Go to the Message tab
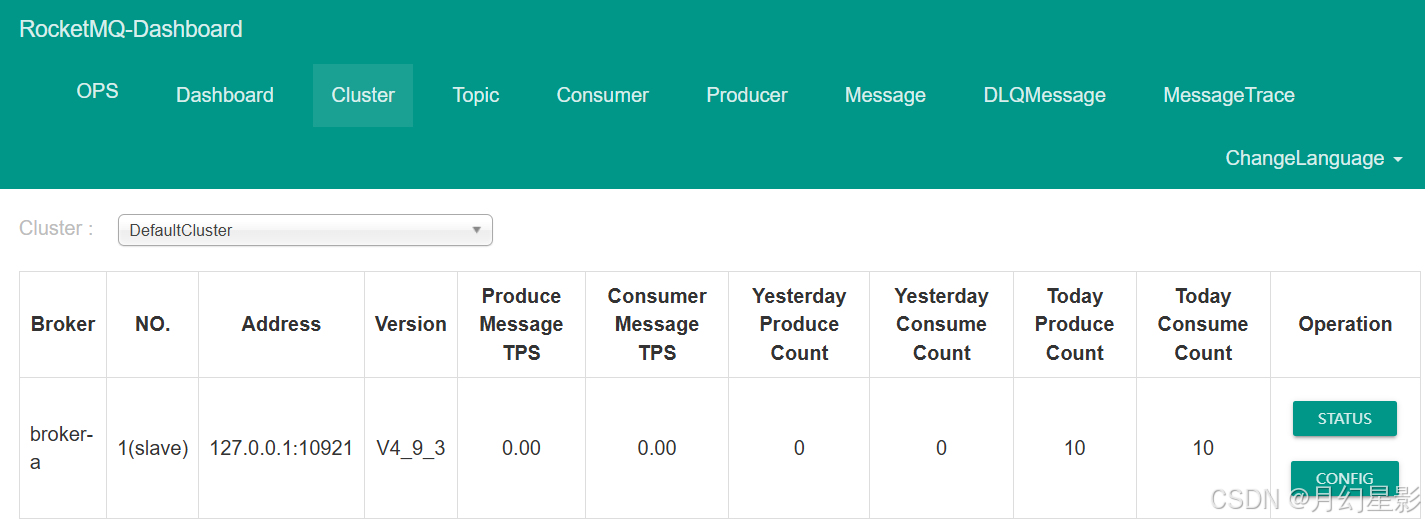1425x525 pixels. (885, 95)
